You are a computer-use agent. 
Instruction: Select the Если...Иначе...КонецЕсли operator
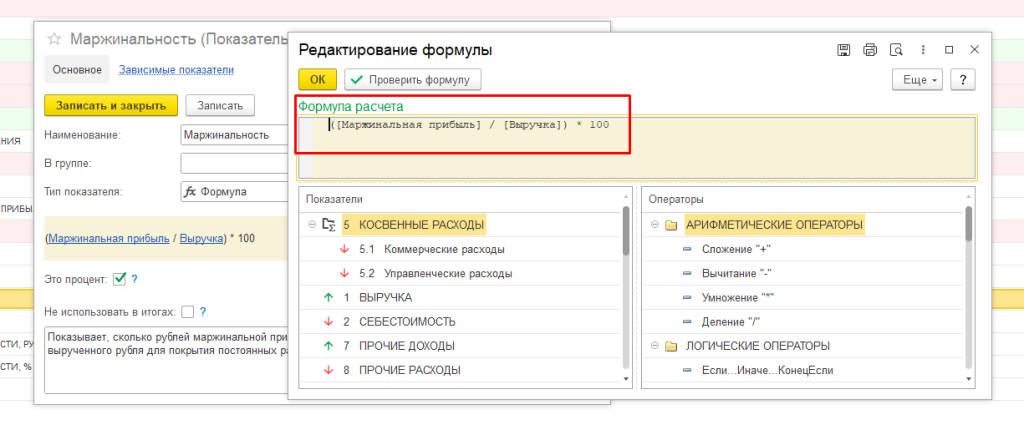tap(803, 371)
